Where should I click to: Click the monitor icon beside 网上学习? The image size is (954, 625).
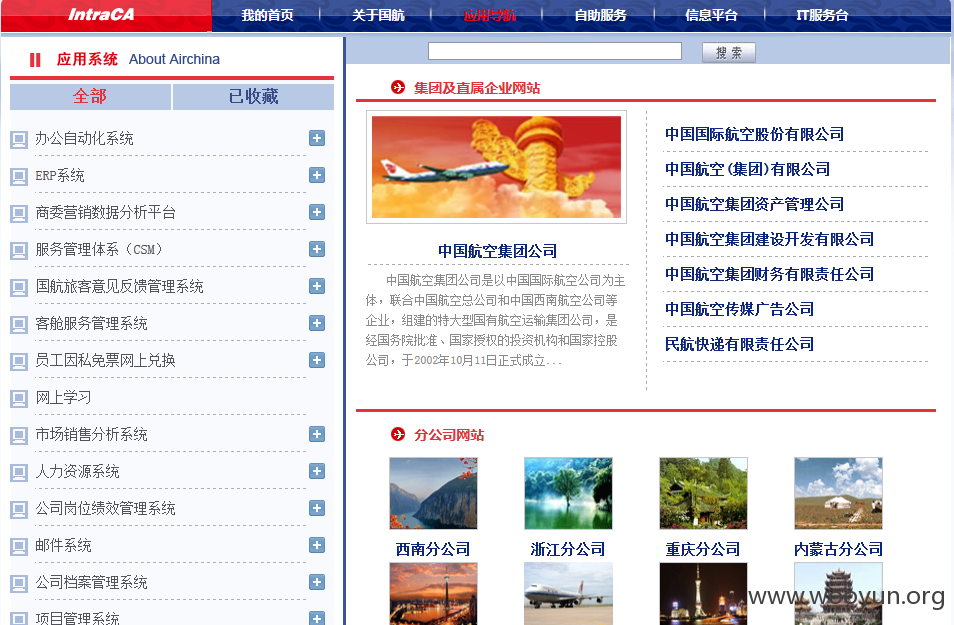coord(19,399)
